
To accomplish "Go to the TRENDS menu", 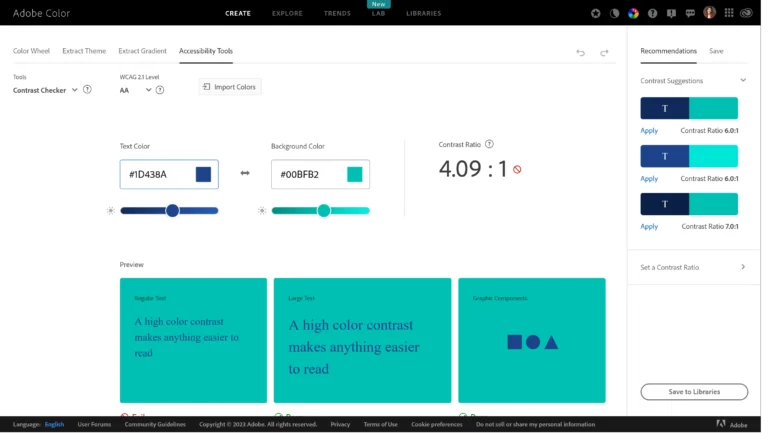I will (339, 14).
